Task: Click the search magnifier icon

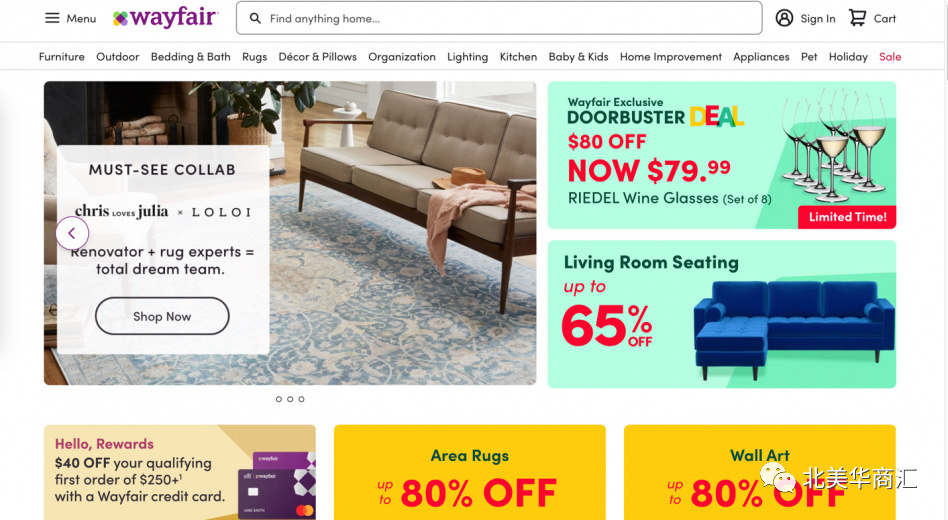Action: (256, 19)
